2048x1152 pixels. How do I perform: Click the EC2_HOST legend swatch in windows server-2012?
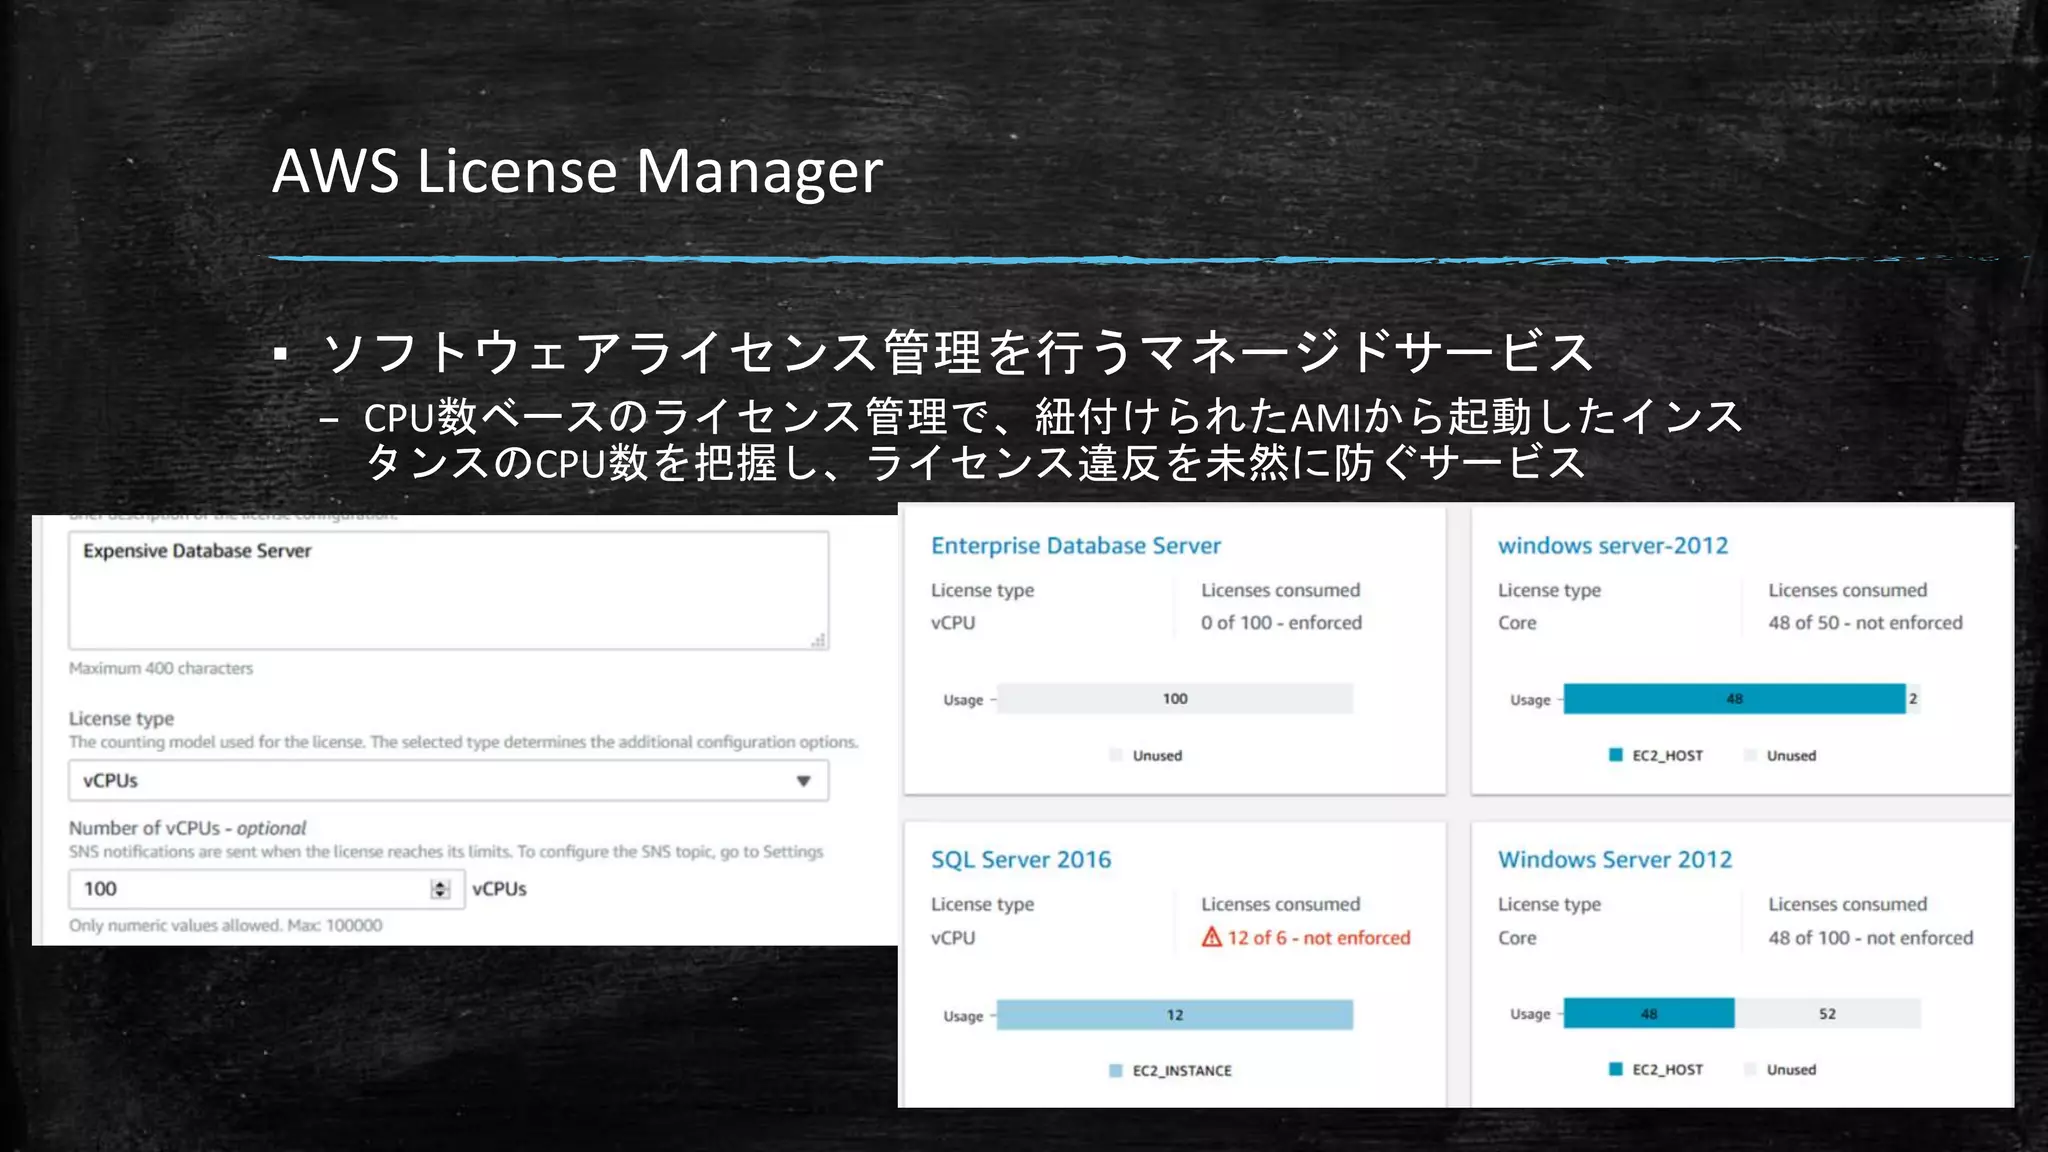coord(1615,755)
